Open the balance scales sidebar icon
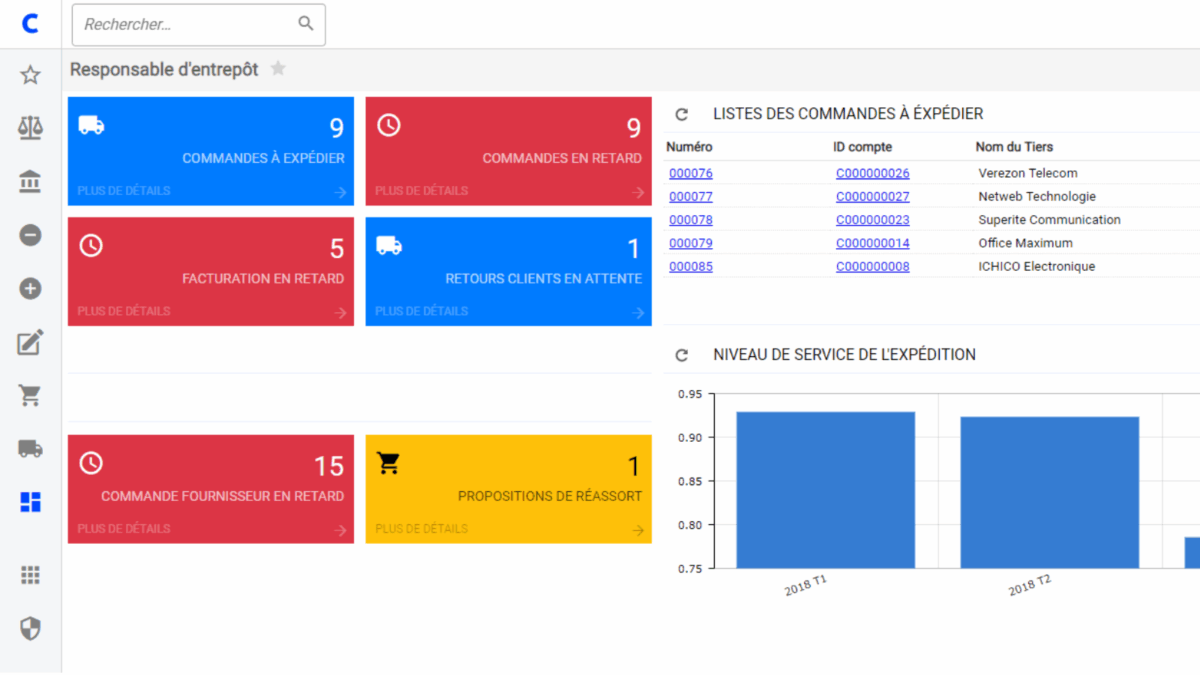 point(30,128)
